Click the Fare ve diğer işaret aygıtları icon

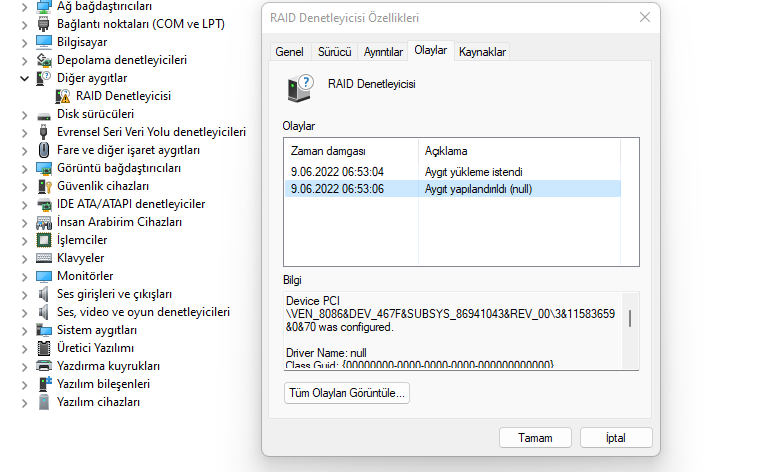pyautogui.click(x=44, y=150)
